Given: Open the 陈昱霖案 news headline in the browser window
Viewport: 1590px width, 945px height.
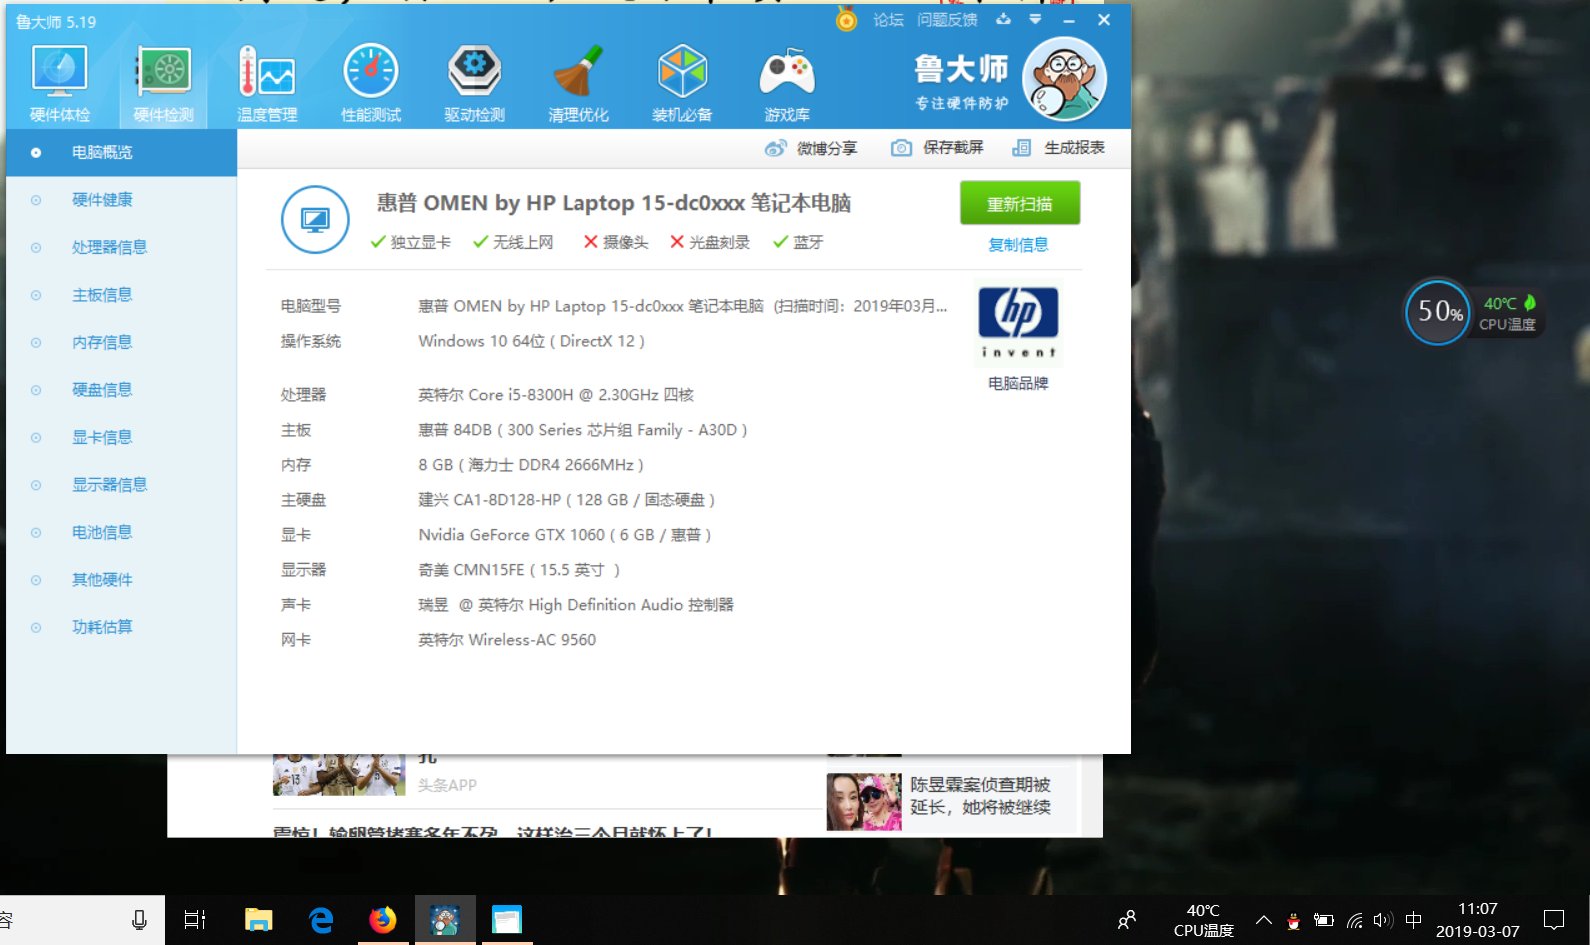Looking at the screenshot, I should click(981, 796).
